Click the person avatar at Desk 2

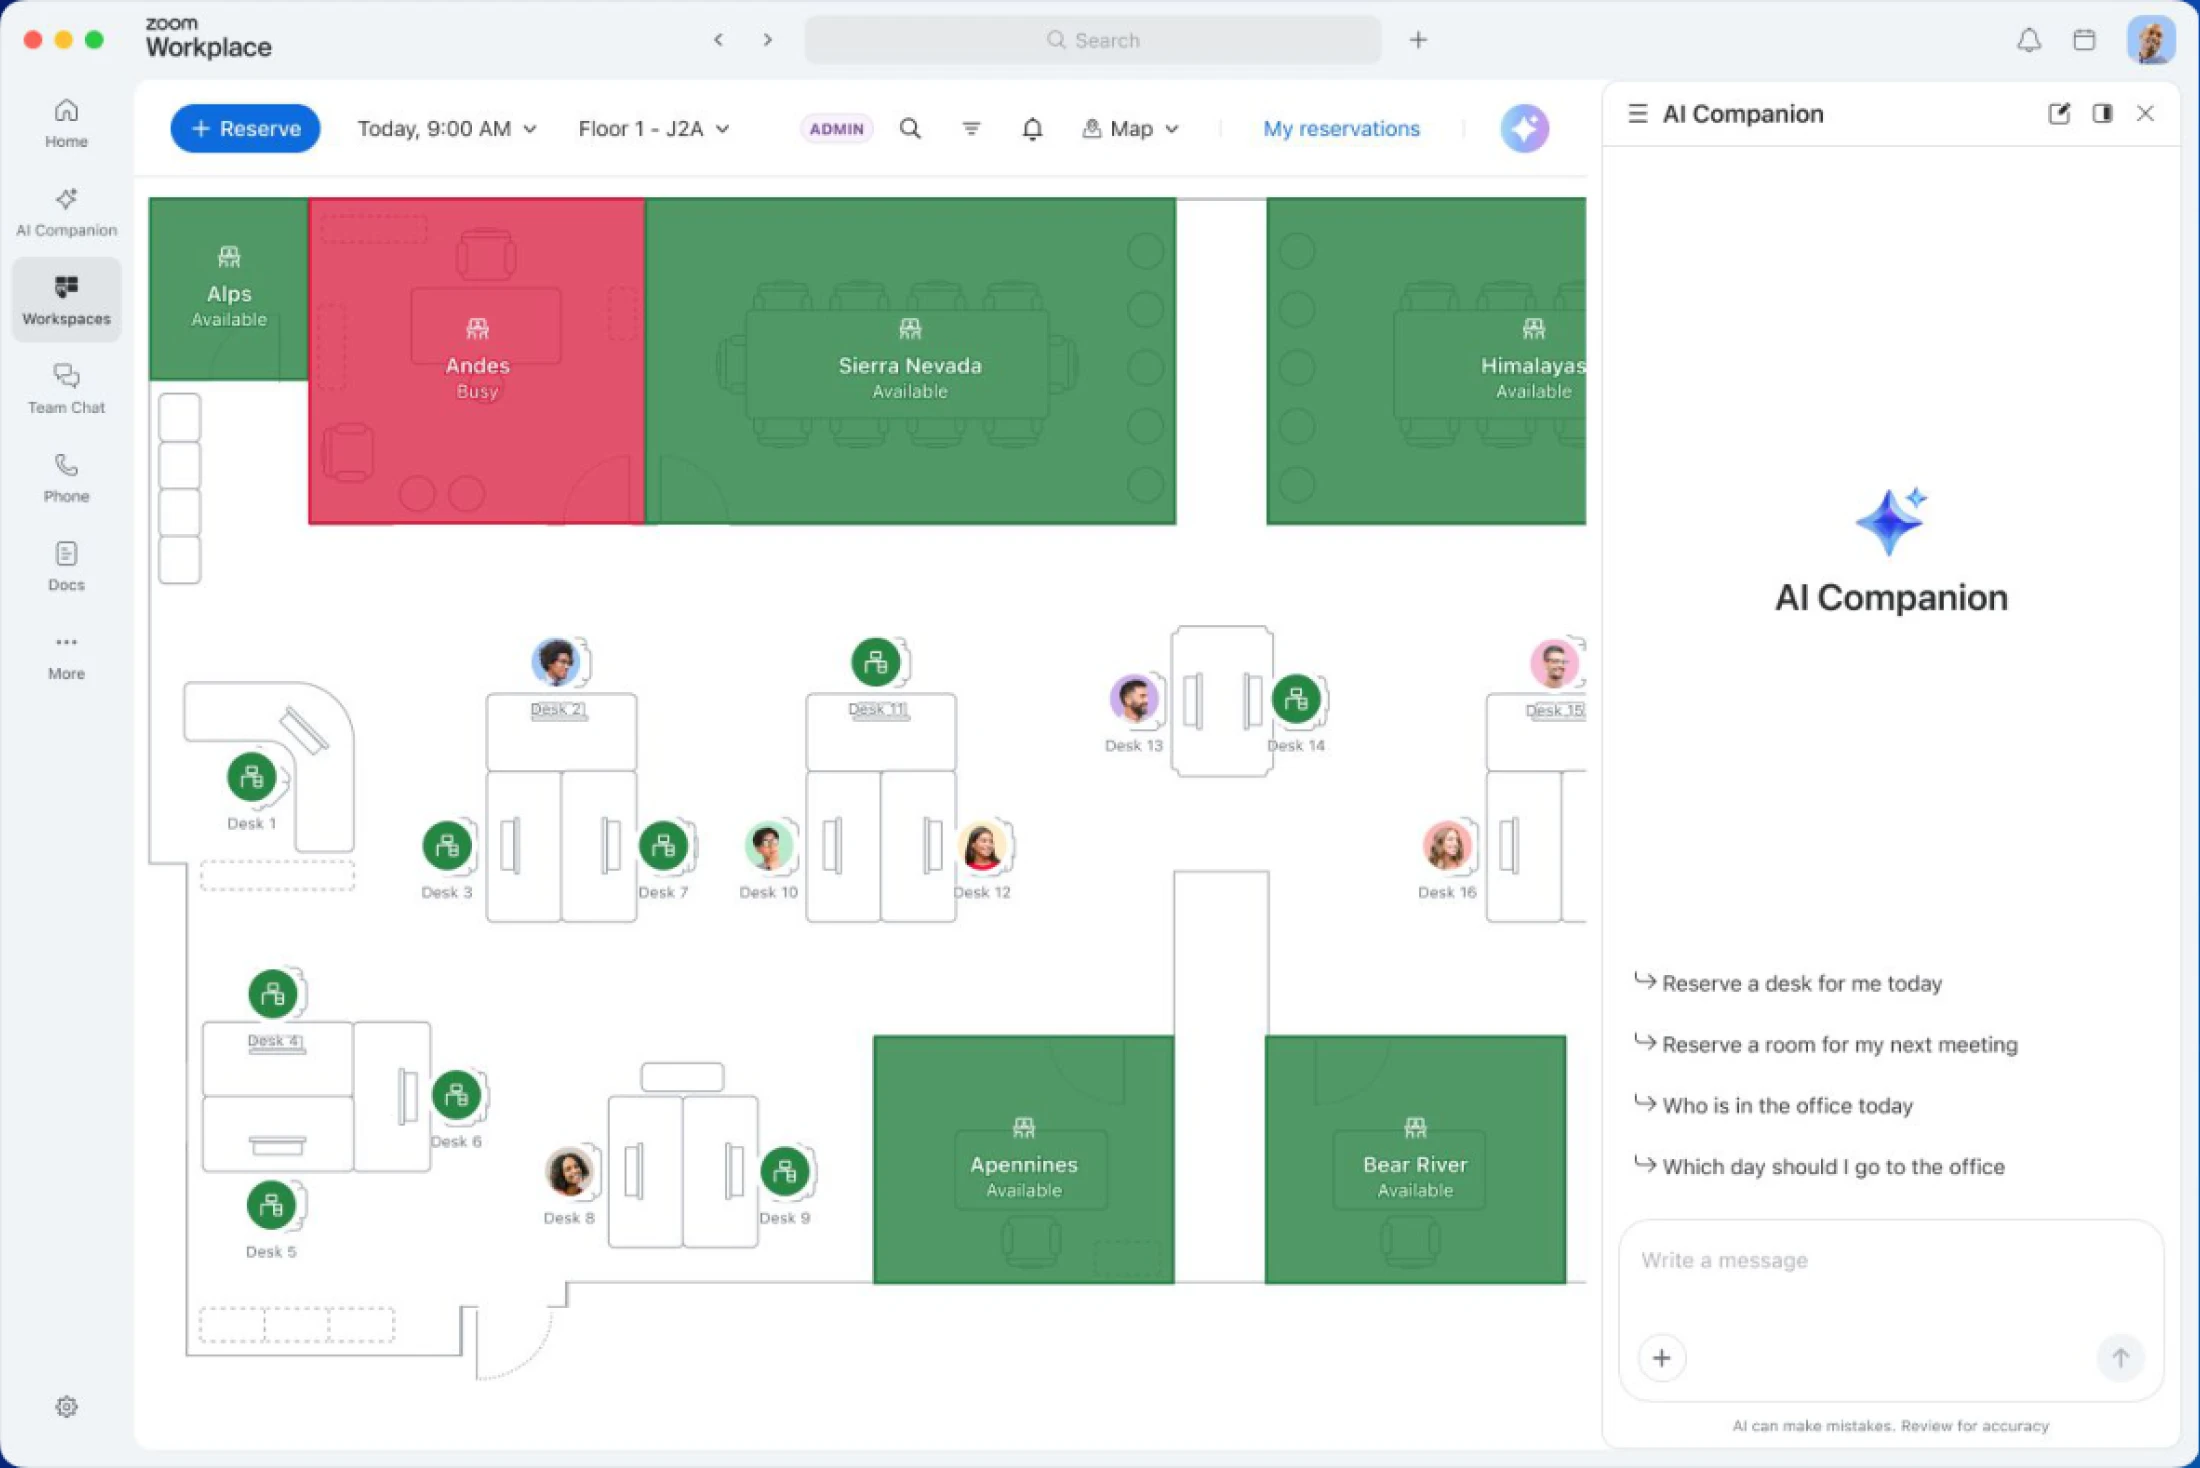[x=555, y=661]
